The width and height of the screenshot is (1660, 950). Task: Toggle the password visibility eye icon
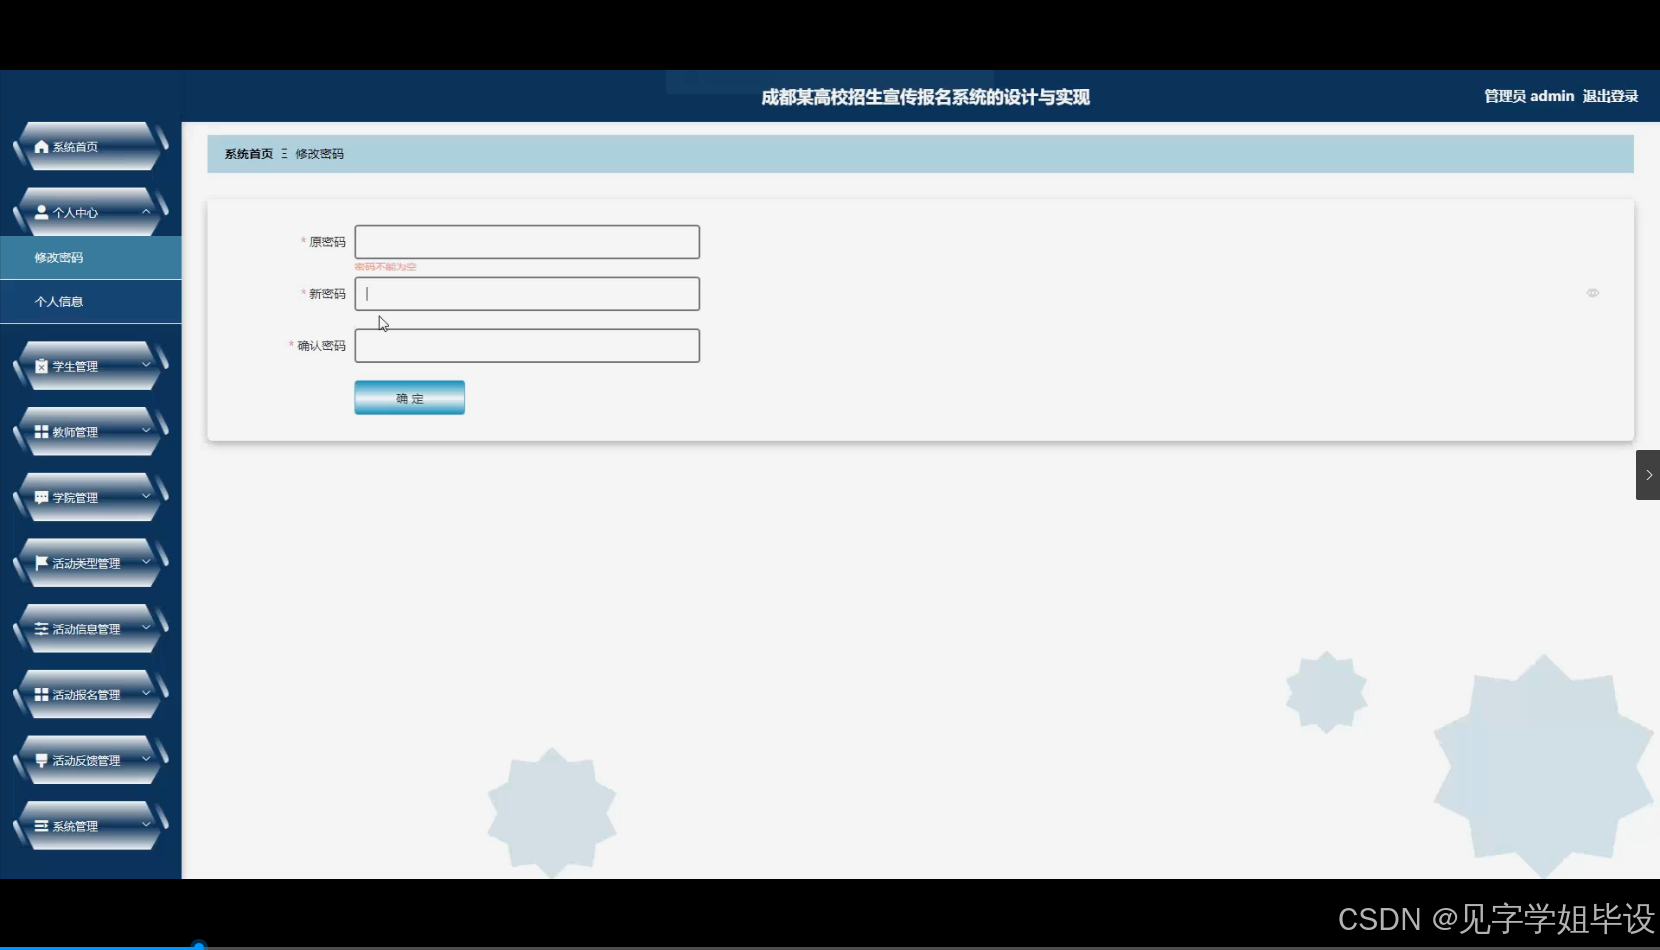(x=1593, y=293)
